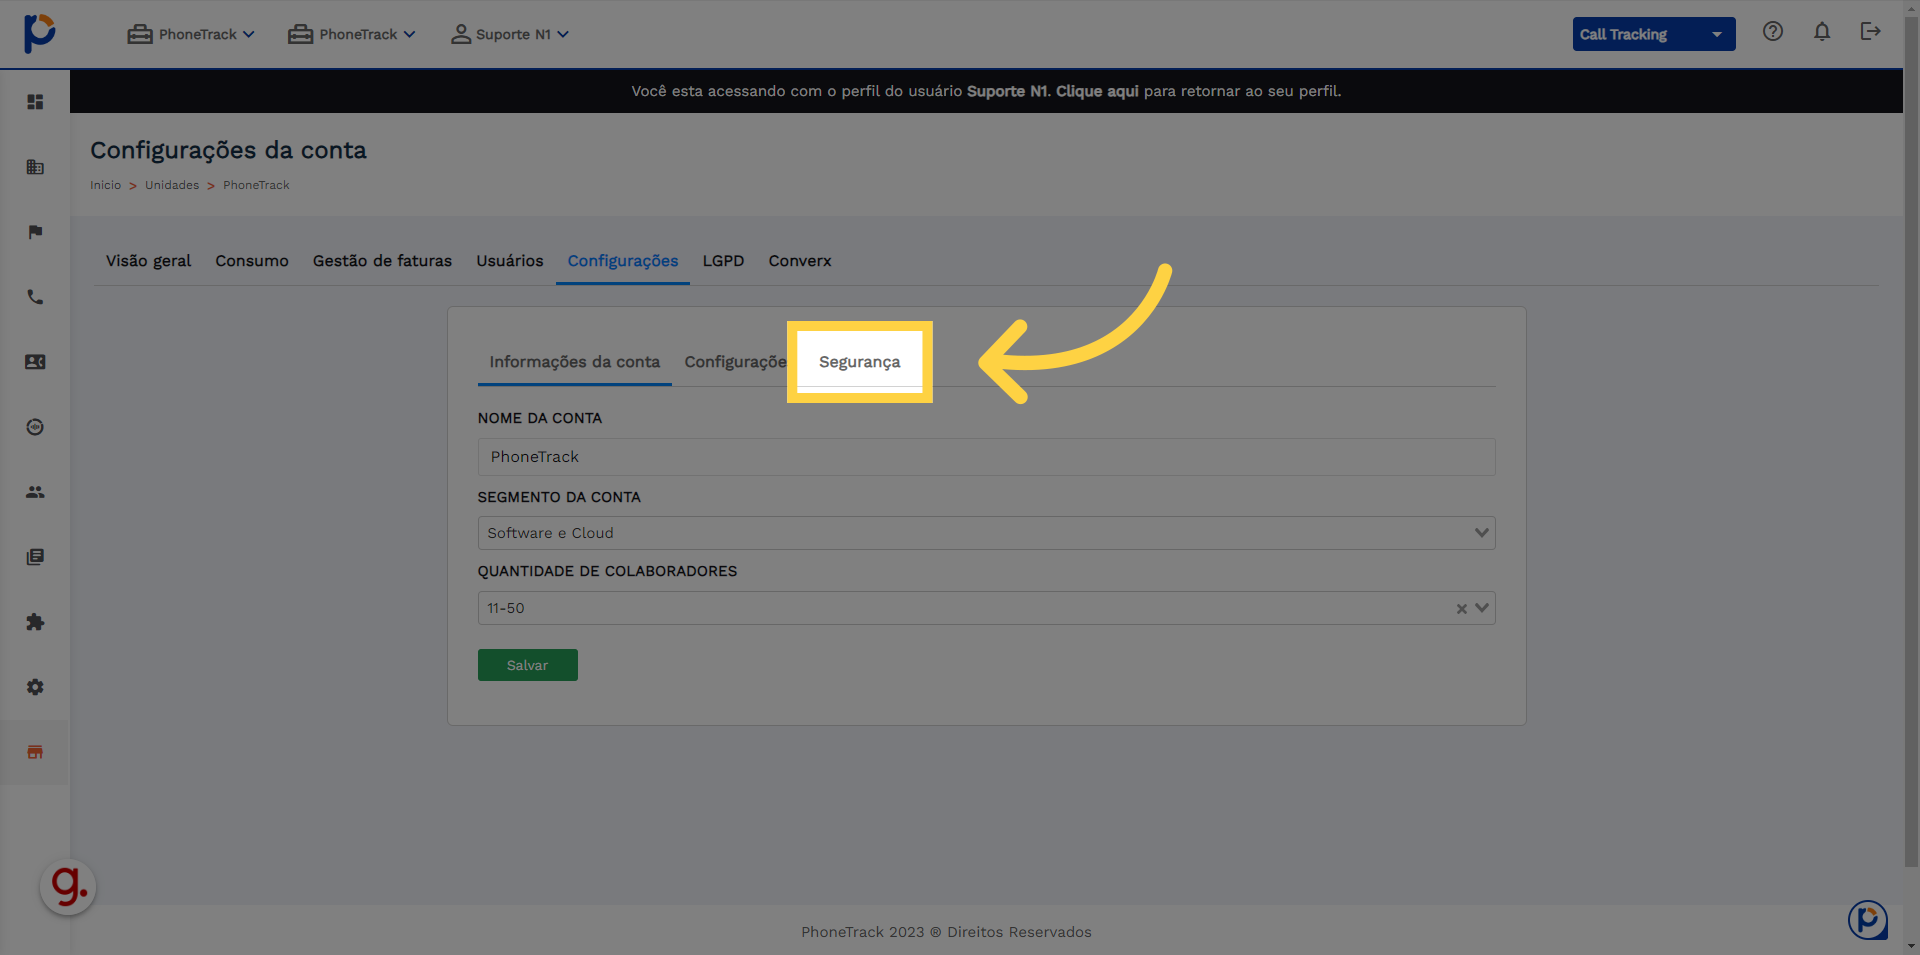
Task: Open the building units icon in the sidebar
Action: tap(35, 167)
